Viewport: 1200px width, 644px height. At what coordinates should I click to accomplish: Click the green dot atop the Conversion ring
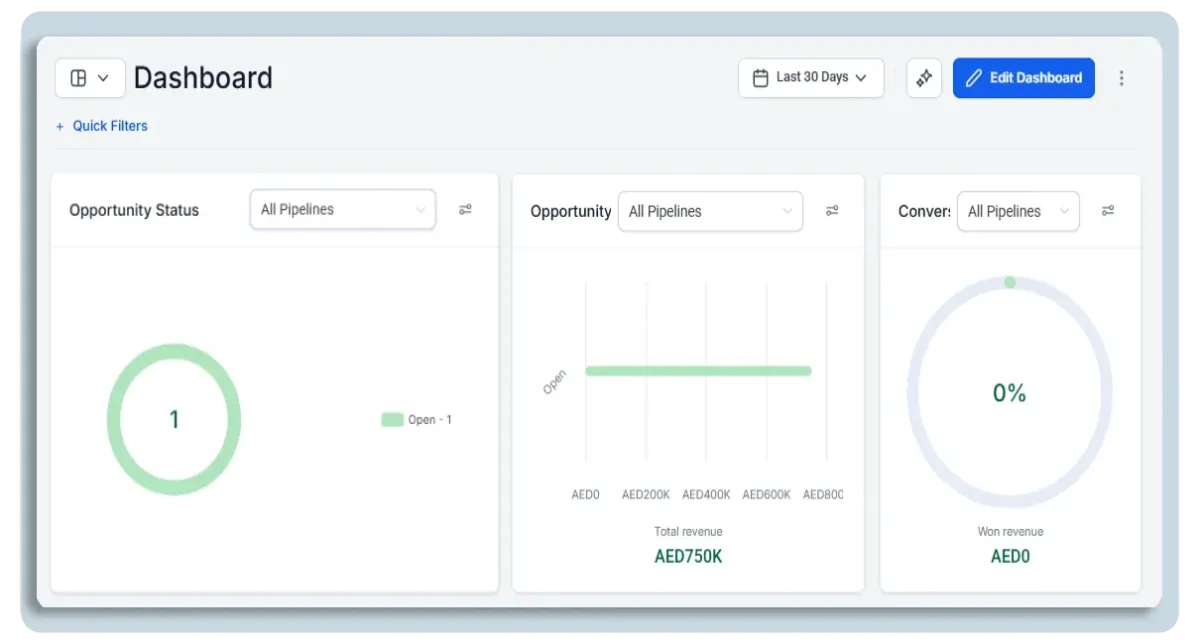pos(1009,283)
